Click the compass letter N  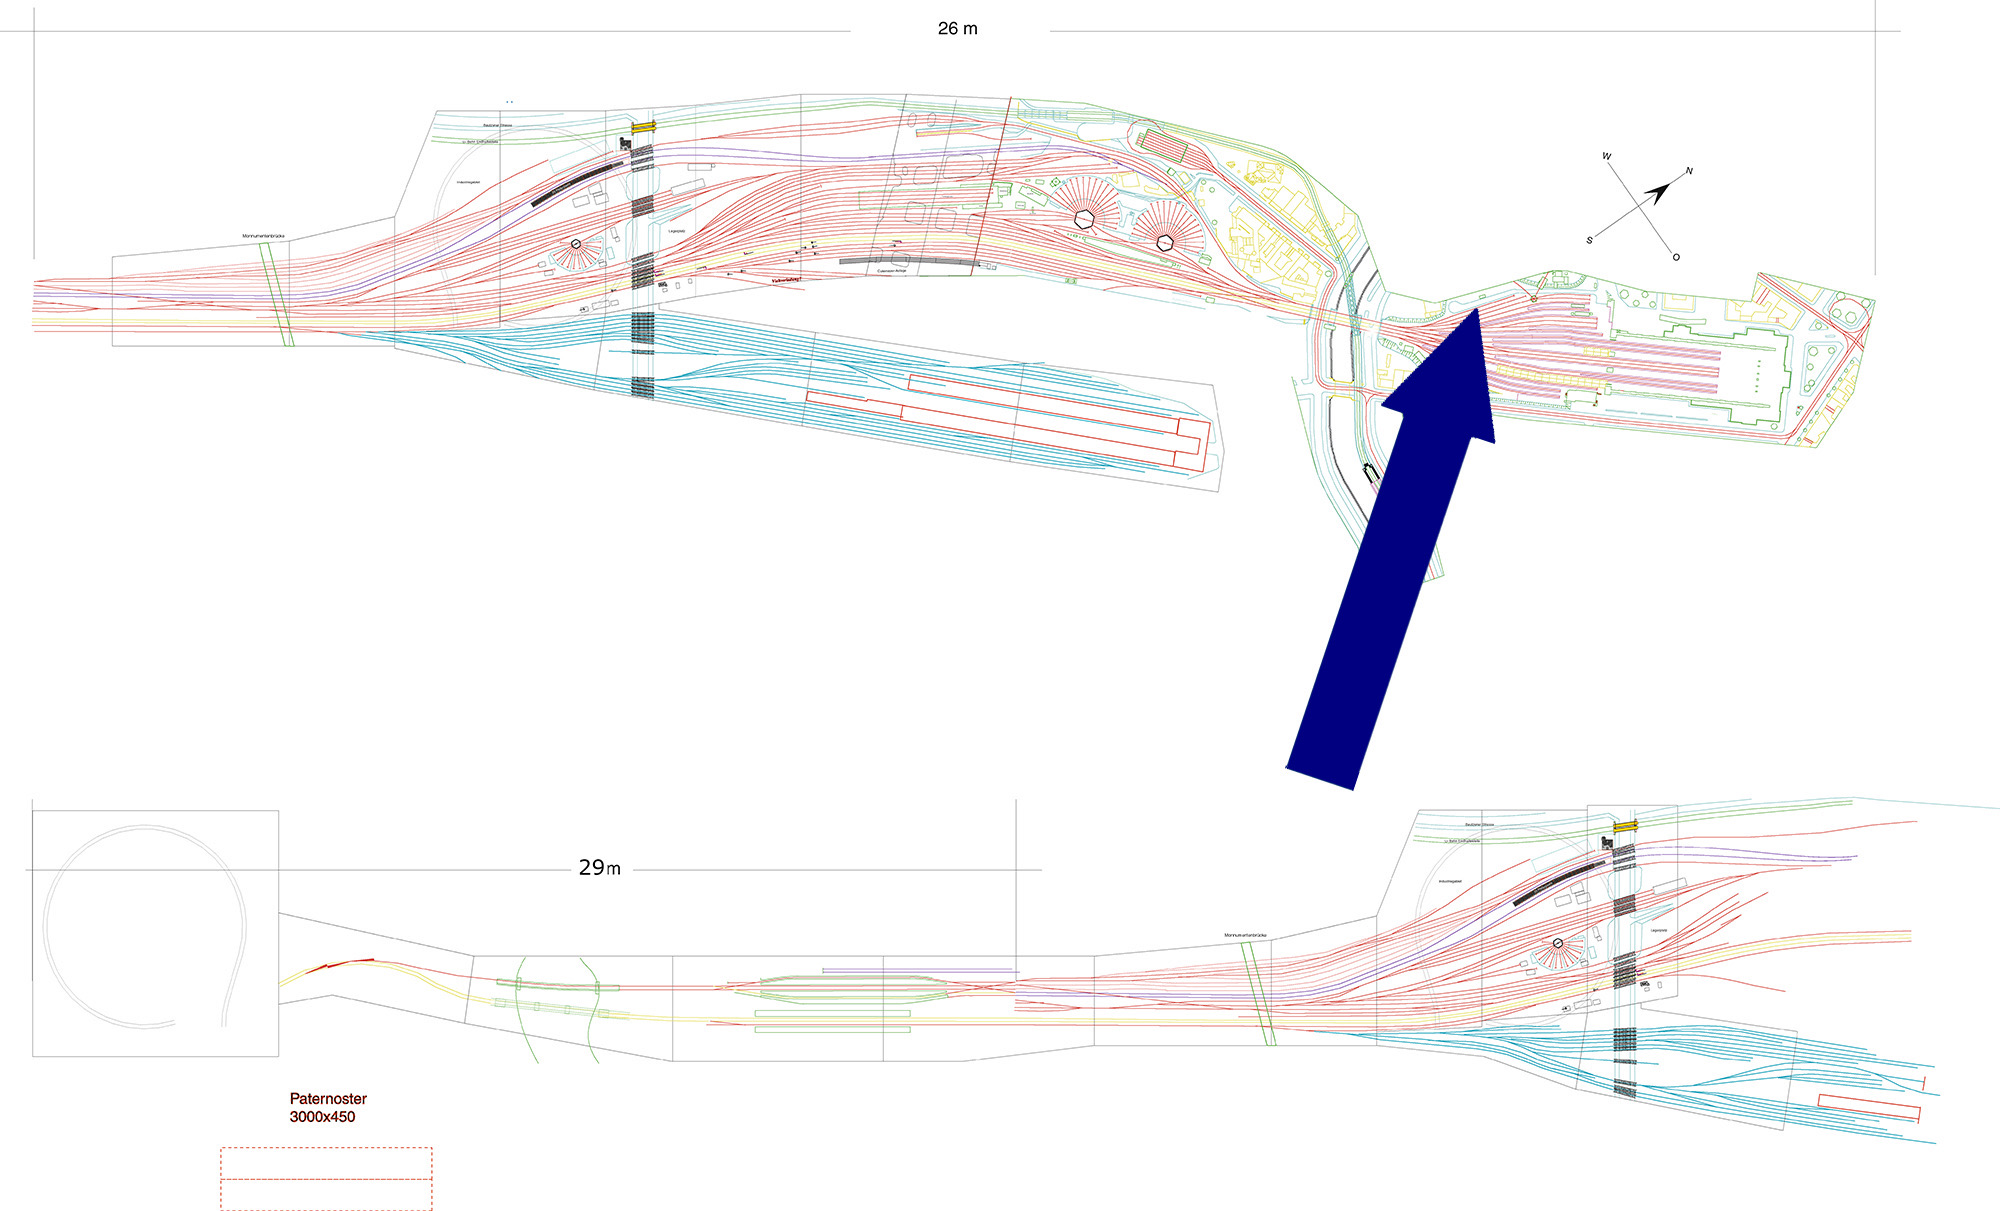coord(1689,171)
